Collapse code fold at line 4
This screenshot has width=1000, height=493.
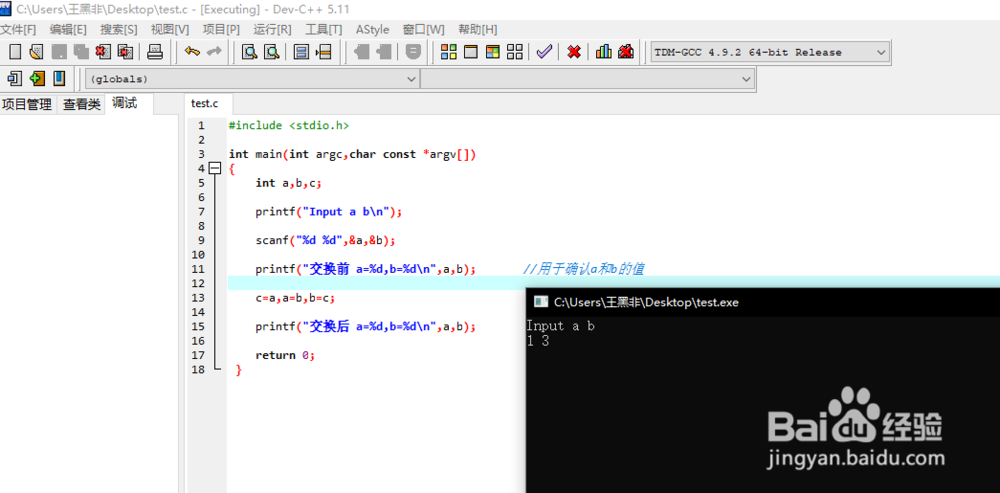pos(215,168)
